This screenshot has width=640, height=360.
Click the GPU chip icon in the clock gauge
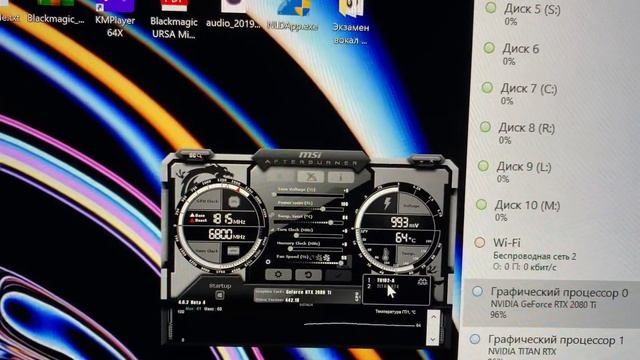[x=233, y=202]
